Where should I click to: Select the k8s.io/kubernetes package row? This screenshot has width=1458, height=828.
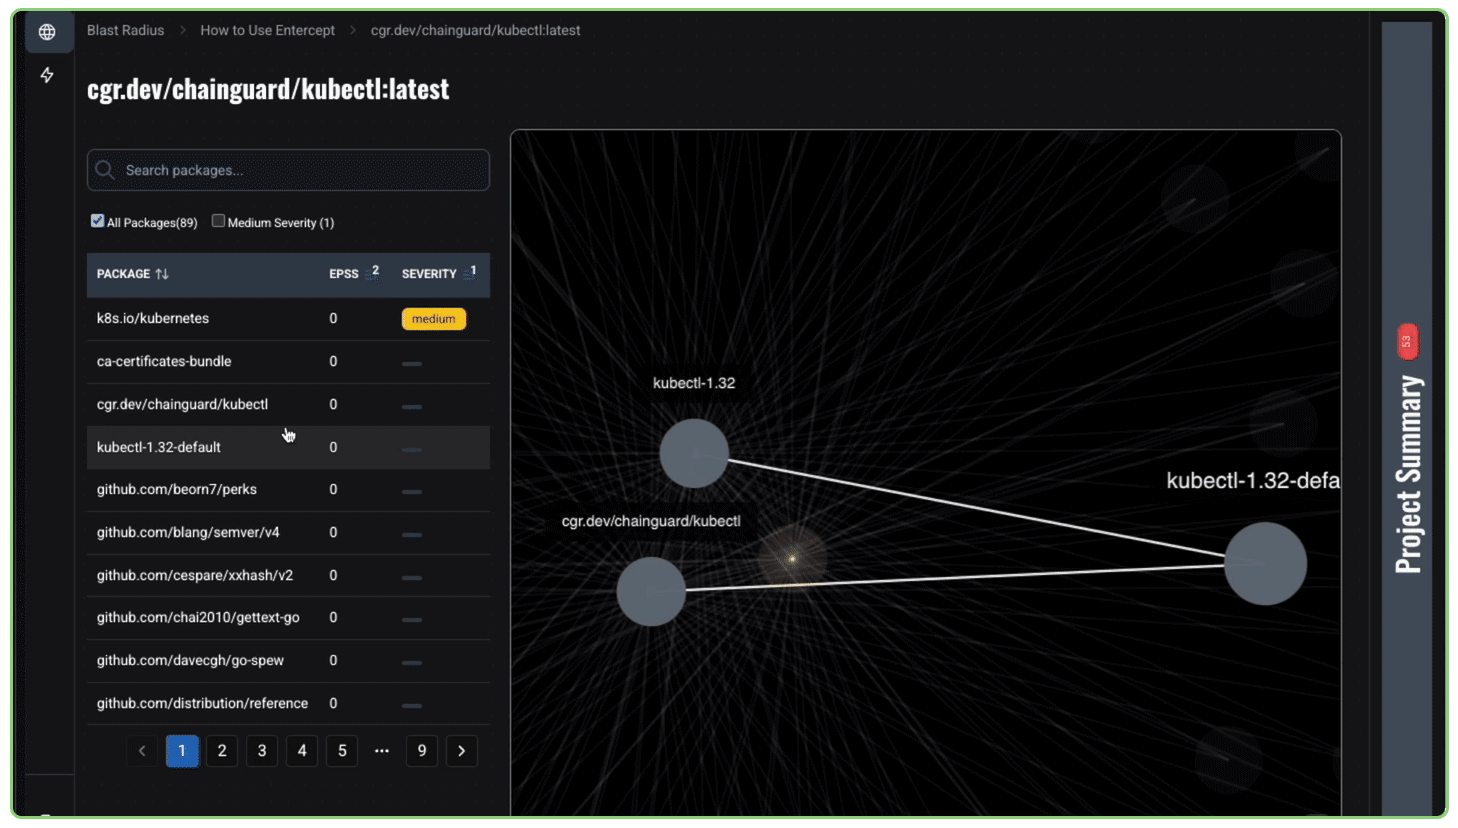[288, 319]
